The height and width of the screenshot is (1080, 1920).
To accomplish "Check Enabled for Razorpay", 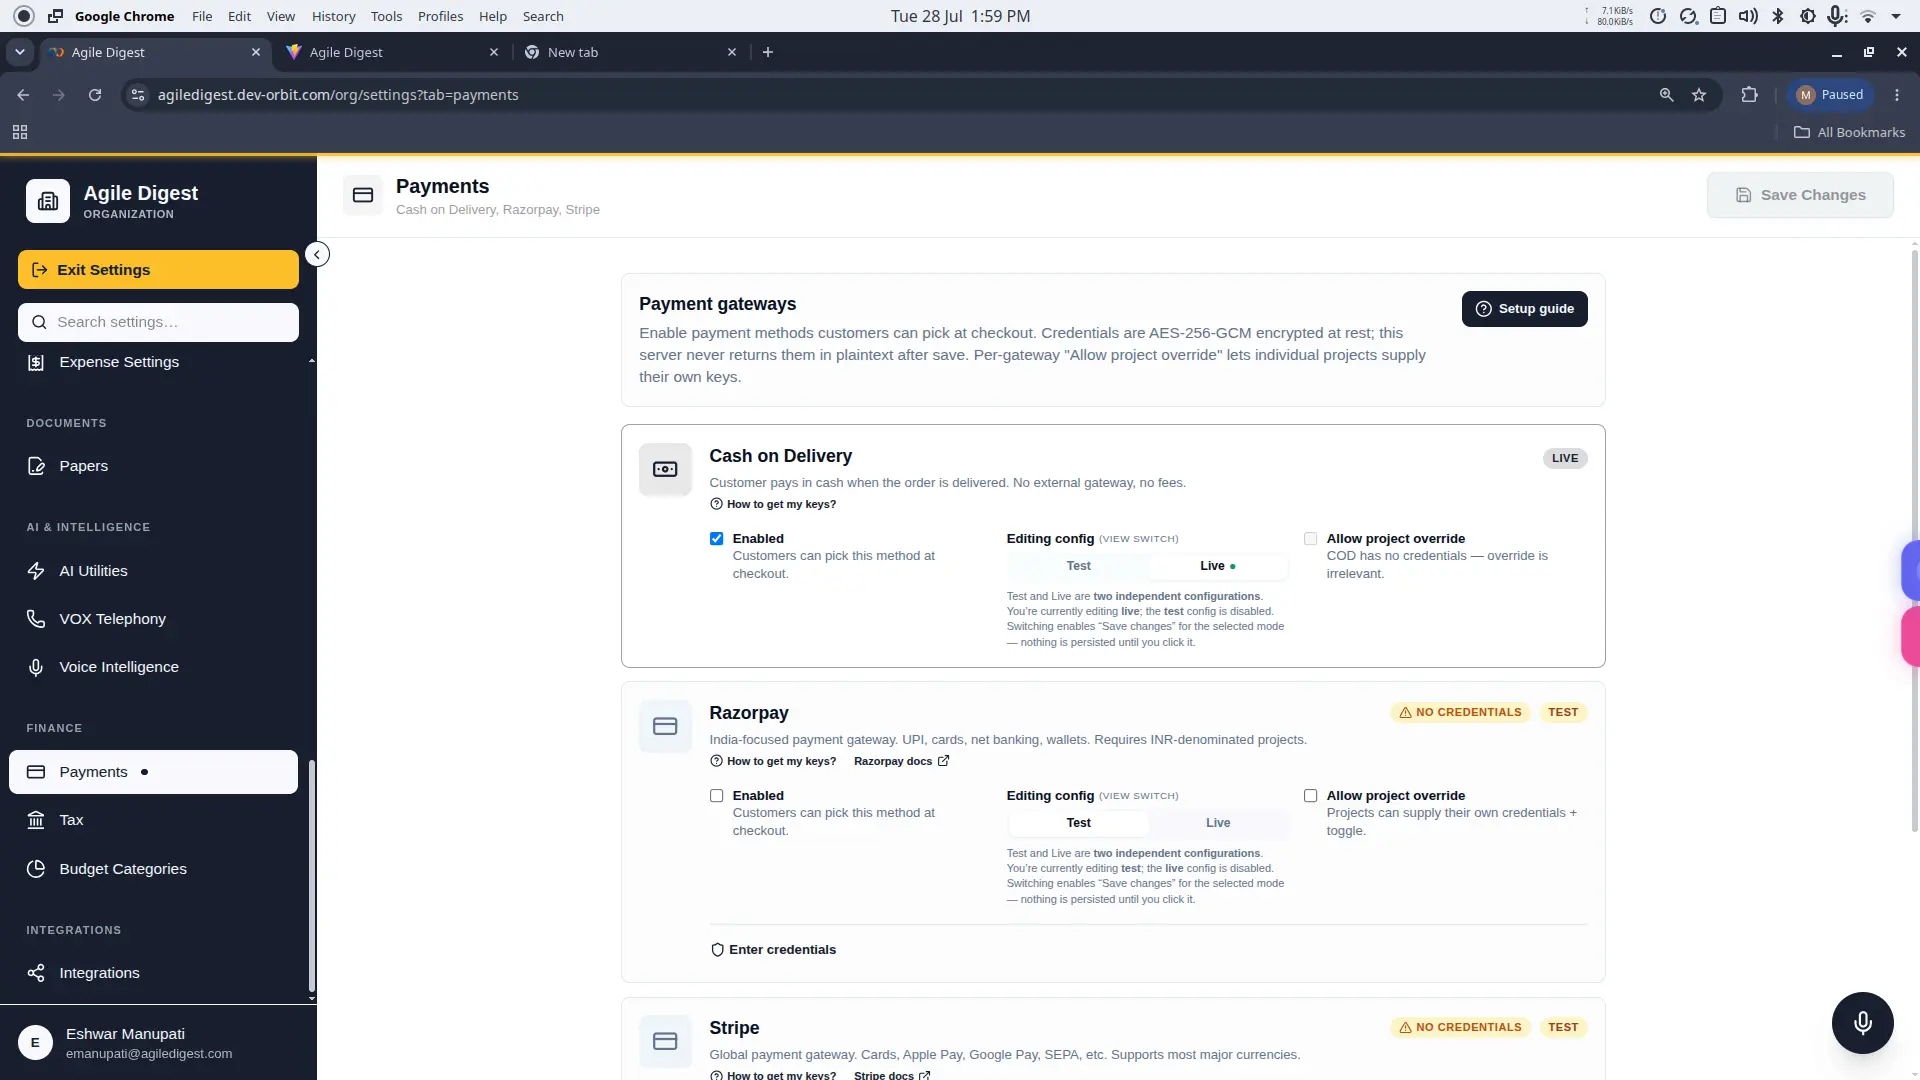I will click(x=716, y=796).
